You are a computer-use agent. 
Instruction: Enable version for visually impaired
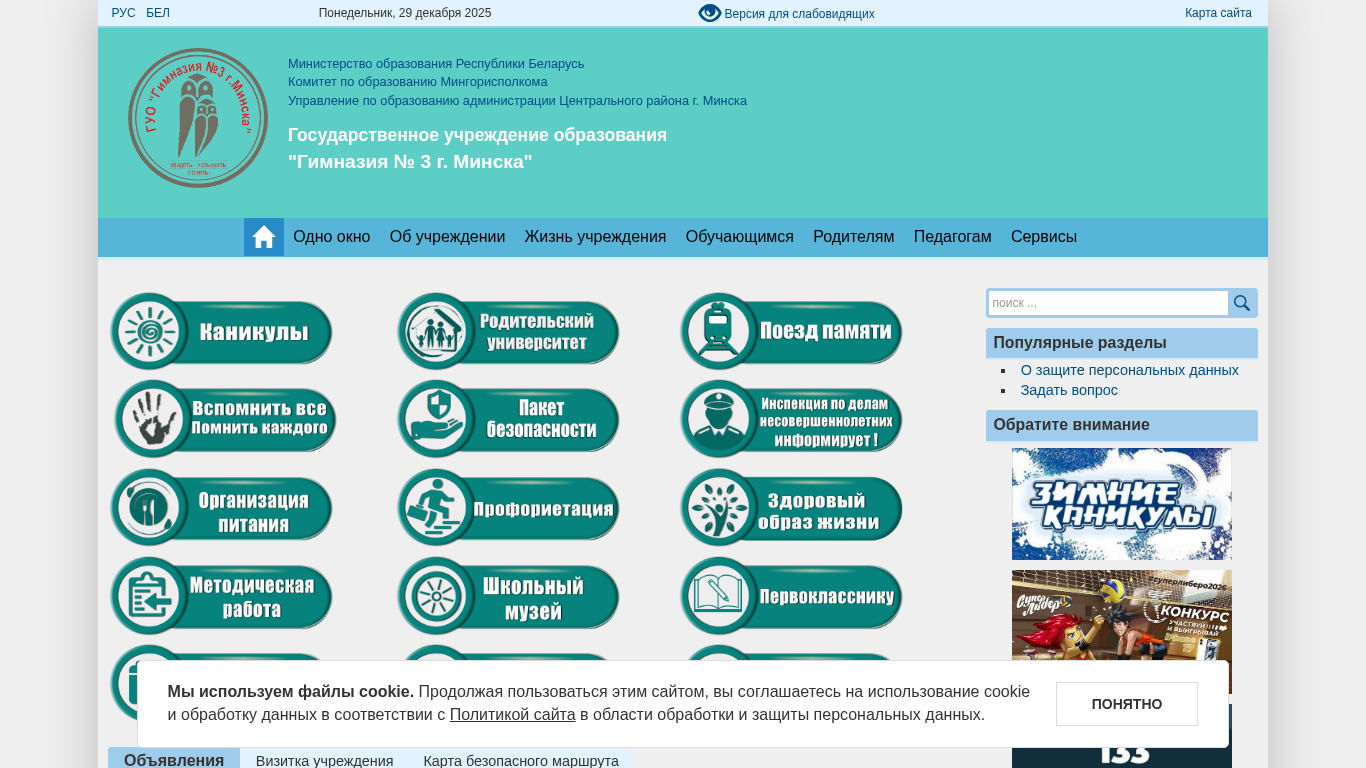pyautogui.click(x=786, y=13)
